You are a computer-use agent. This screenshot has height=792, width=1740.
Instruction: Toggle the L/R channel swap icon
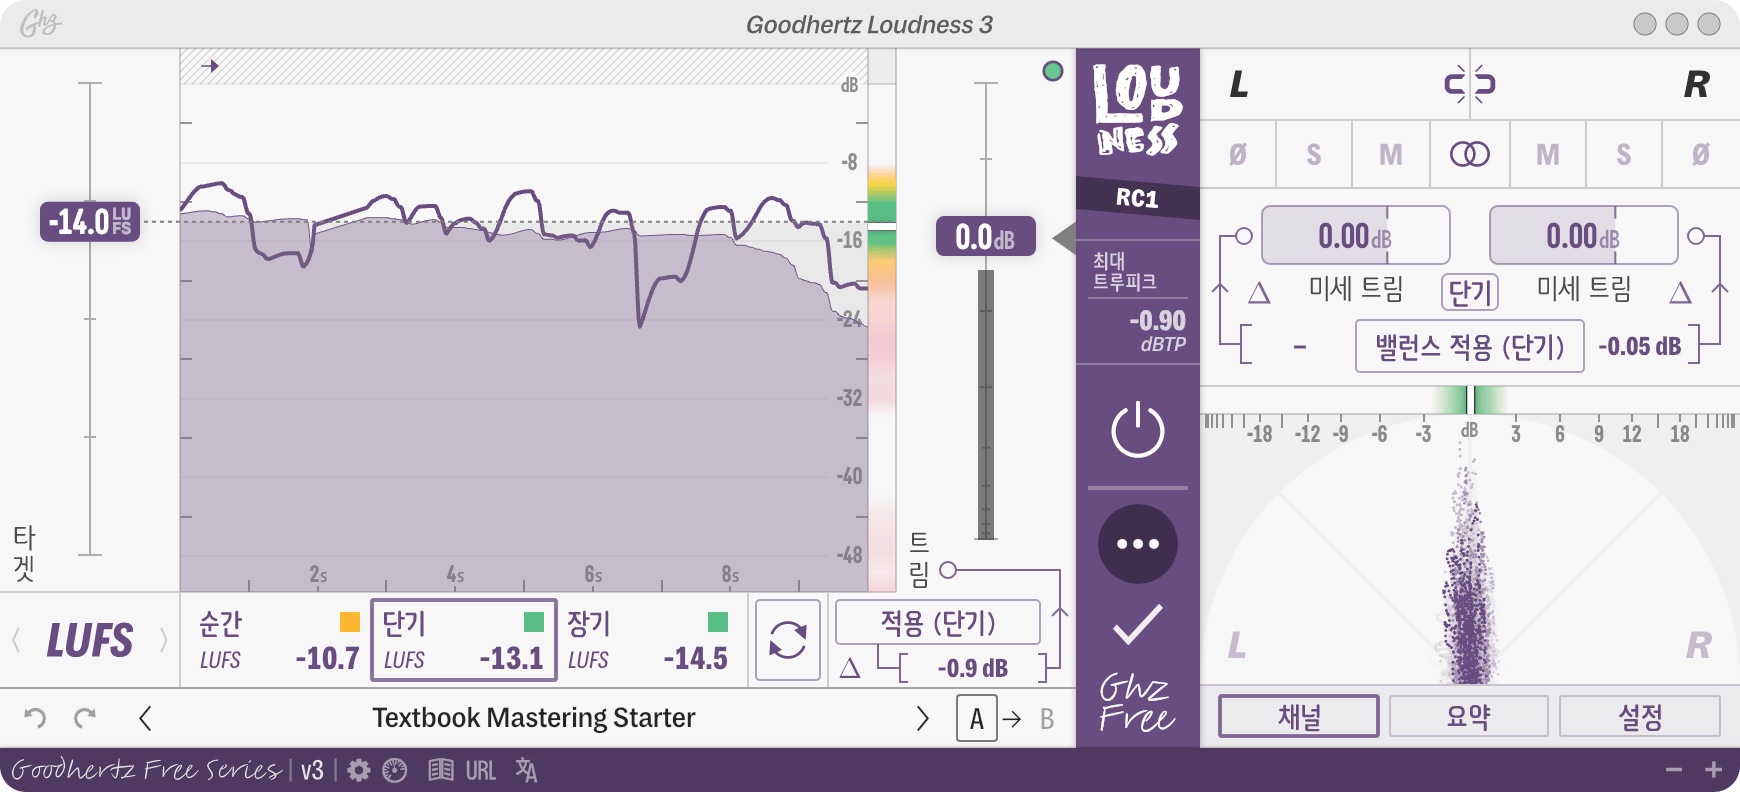pyautogui.click(x=1469, y=84)
